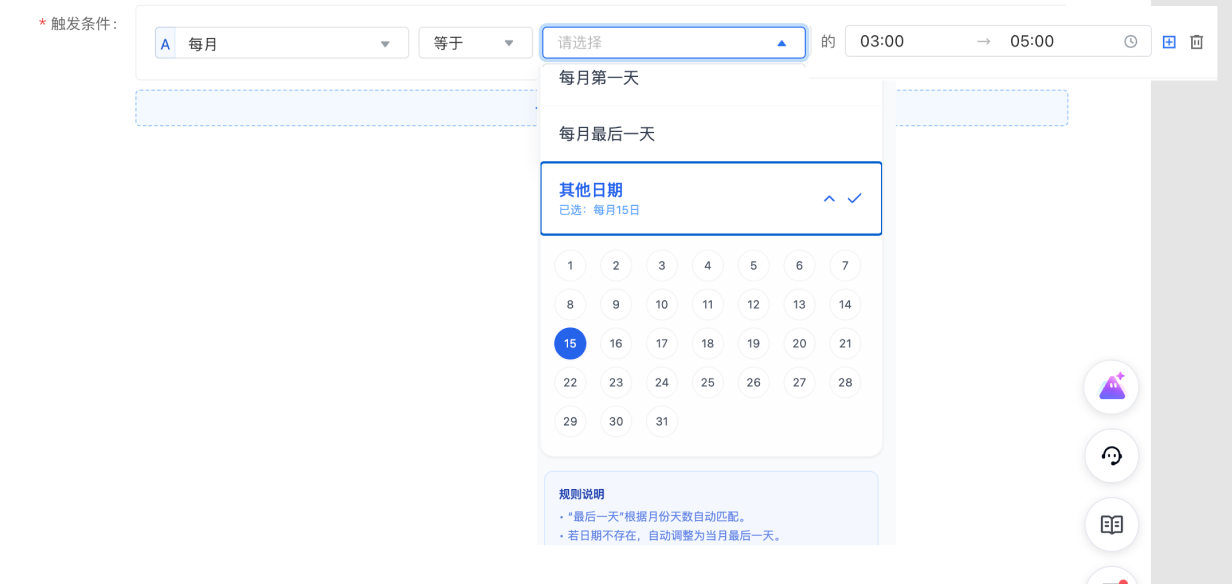Open the documentation book button

1112,525
